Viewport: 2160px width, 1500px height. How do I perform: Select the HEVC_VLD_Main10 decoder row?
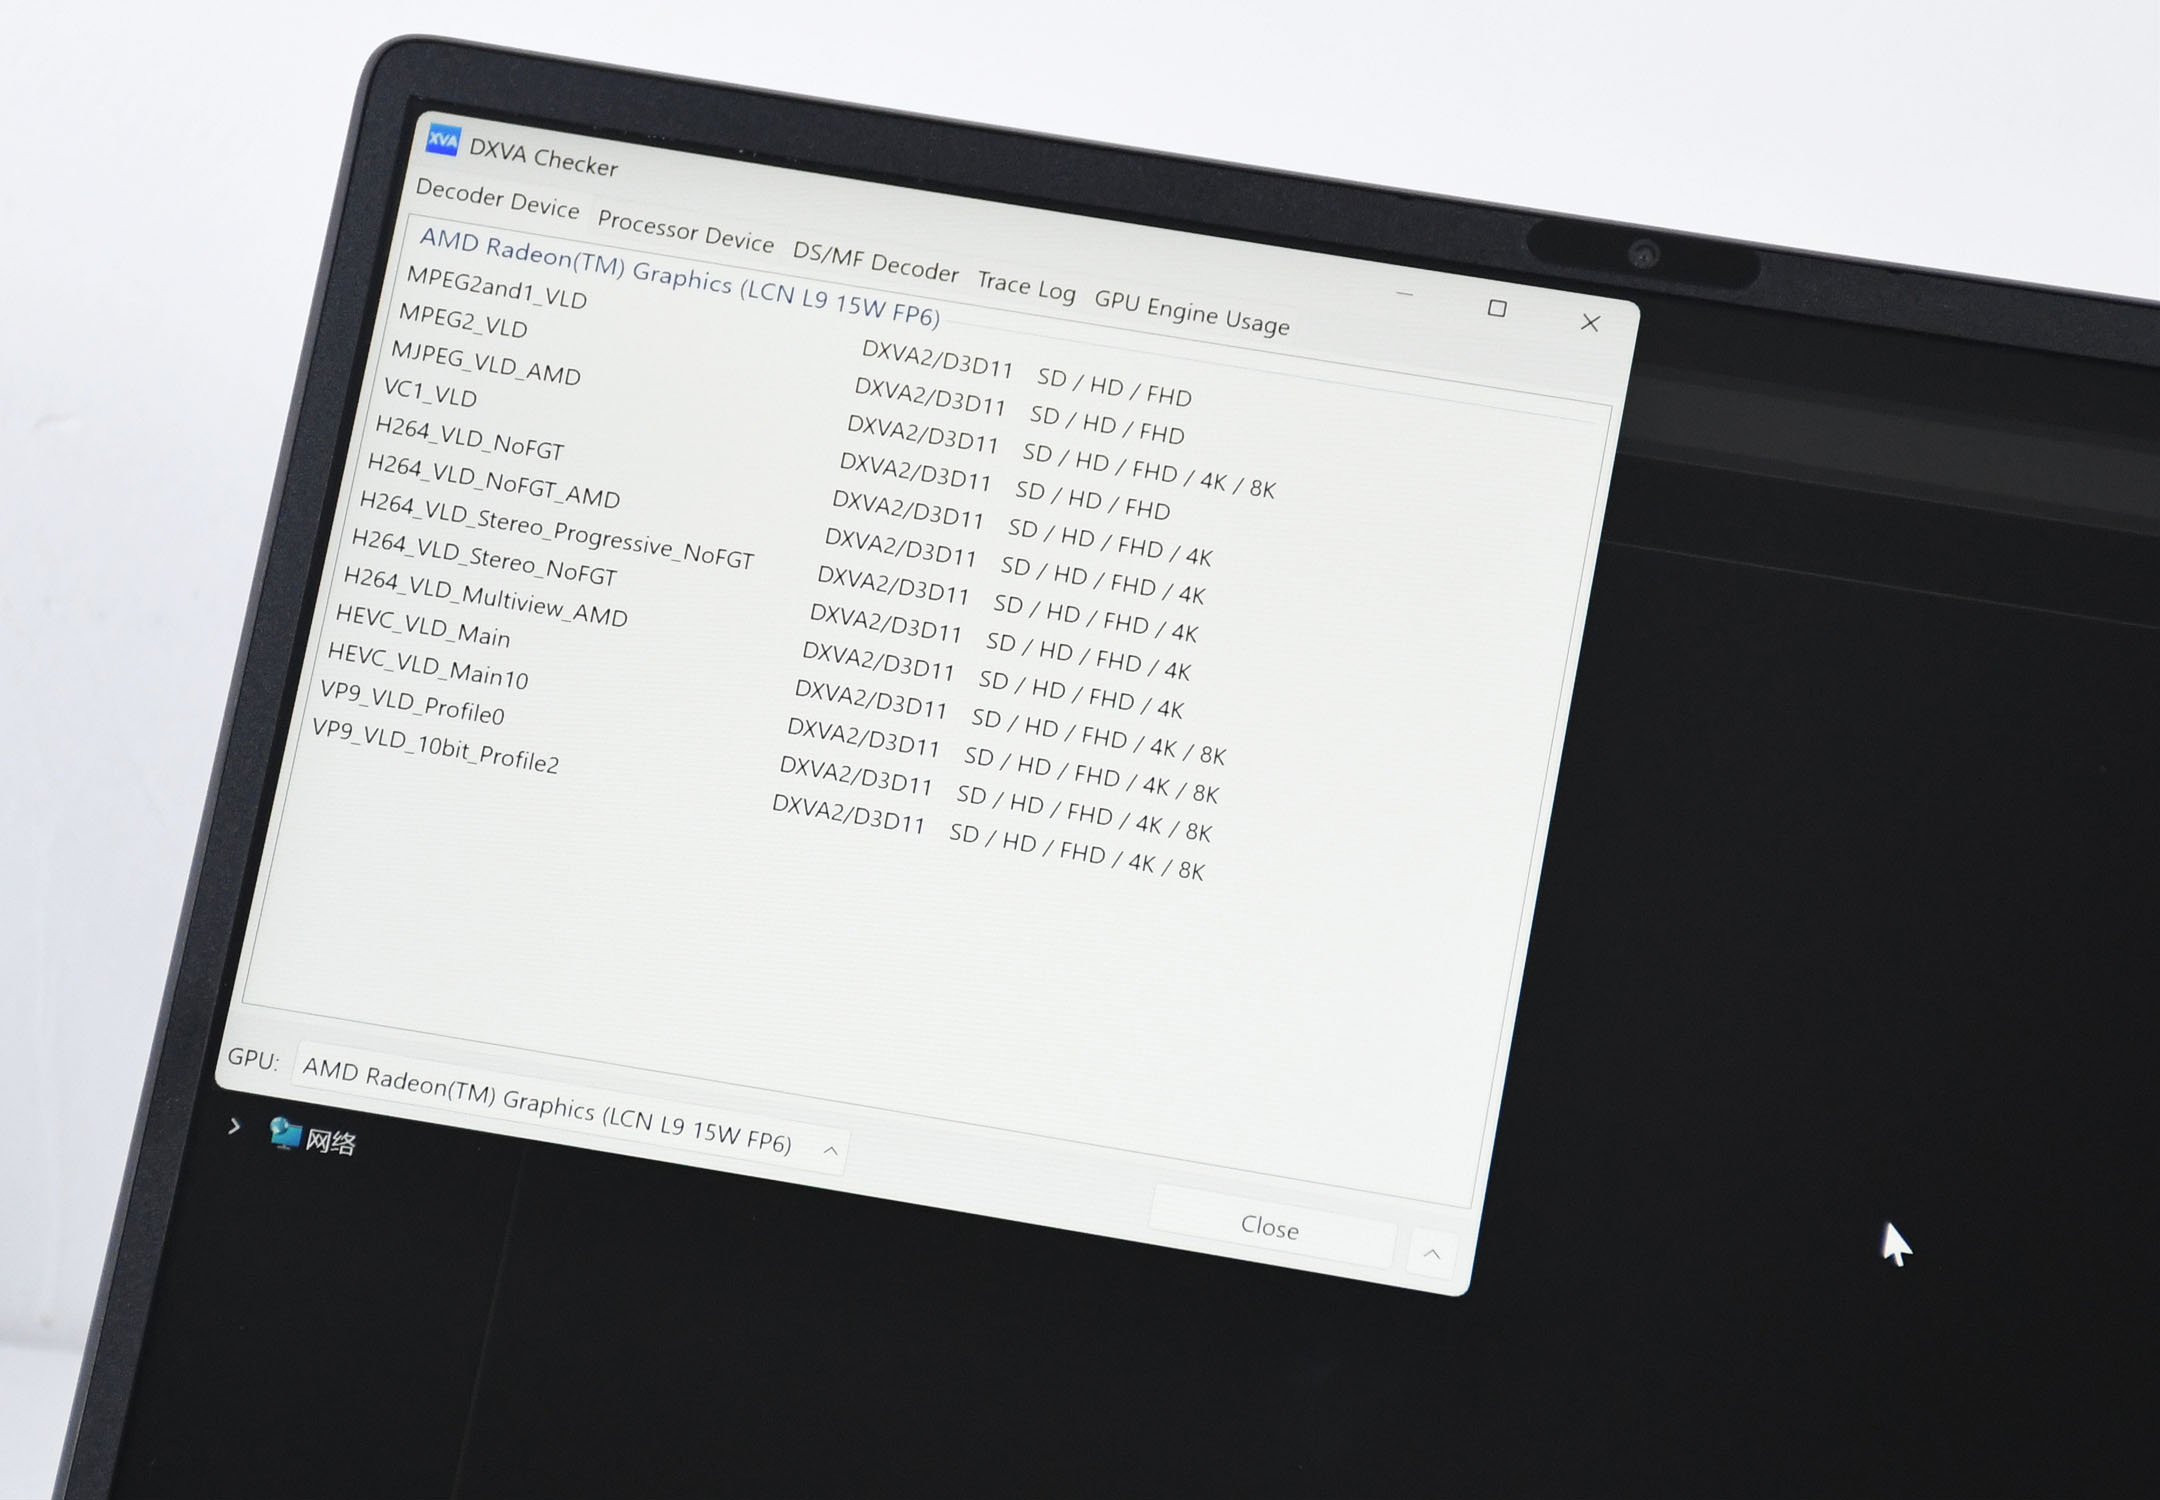[x=428, y=666]
